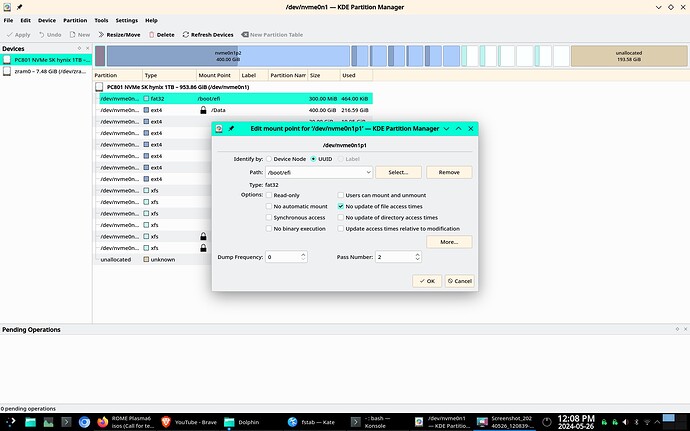The image size is (690, 431).
Task: Open Firefox ROME Plasma6 taskbar entry
Action: (x=124, y=422)
